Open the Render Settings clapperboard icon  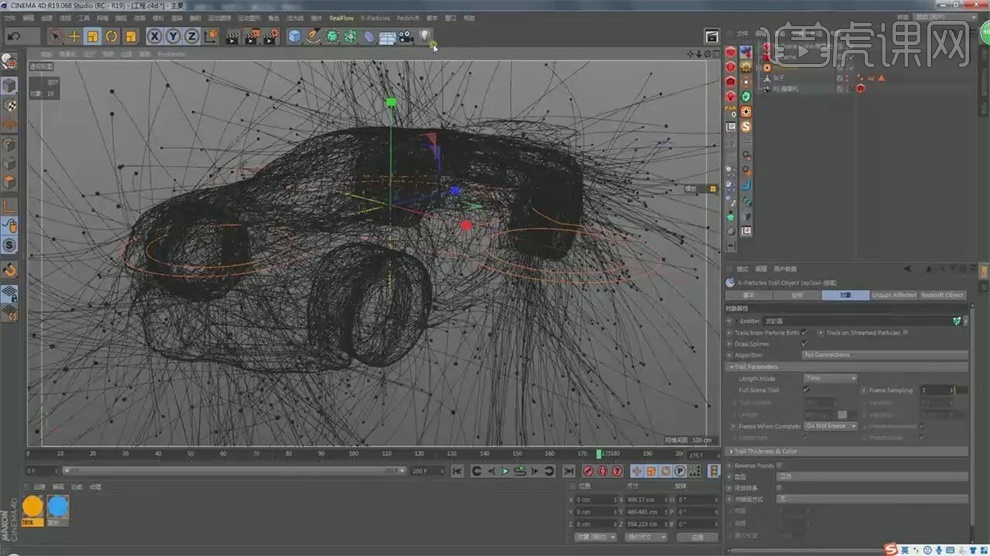(x=271, y=36)
